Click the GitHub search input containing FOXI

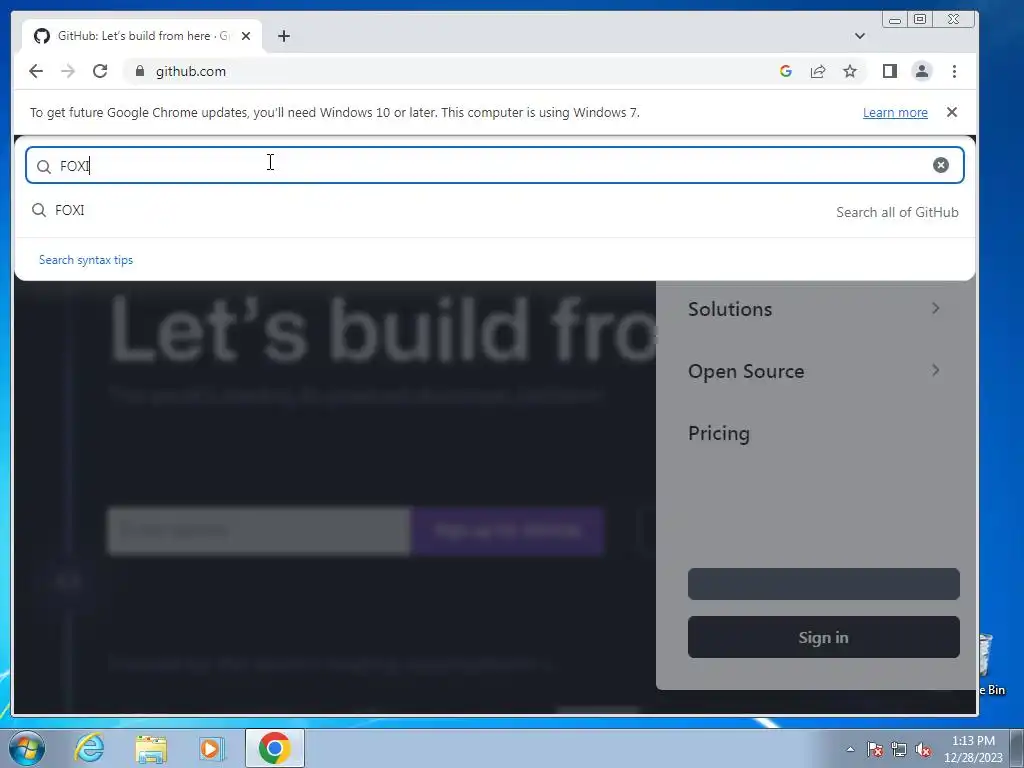point(494,165)
